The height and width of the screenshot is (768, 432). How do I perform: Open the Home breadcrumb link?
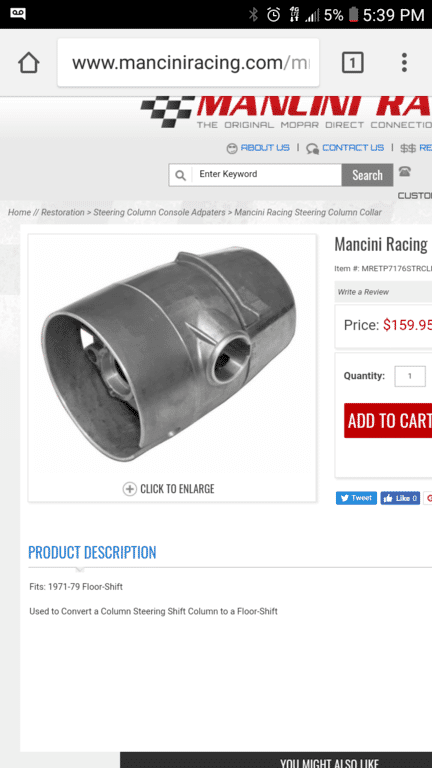click(x=19, y=212)
